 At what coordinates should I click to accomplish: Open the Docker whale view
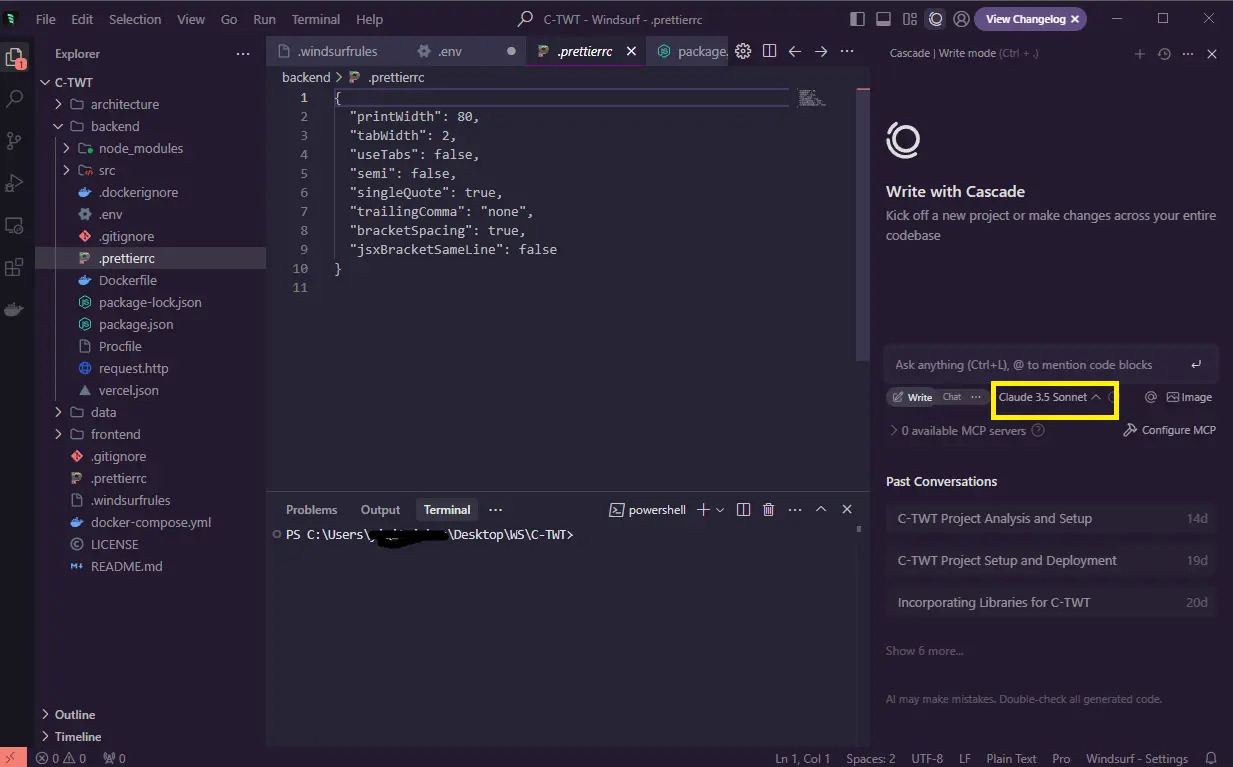pyautogui.click(x=15, y=309)
